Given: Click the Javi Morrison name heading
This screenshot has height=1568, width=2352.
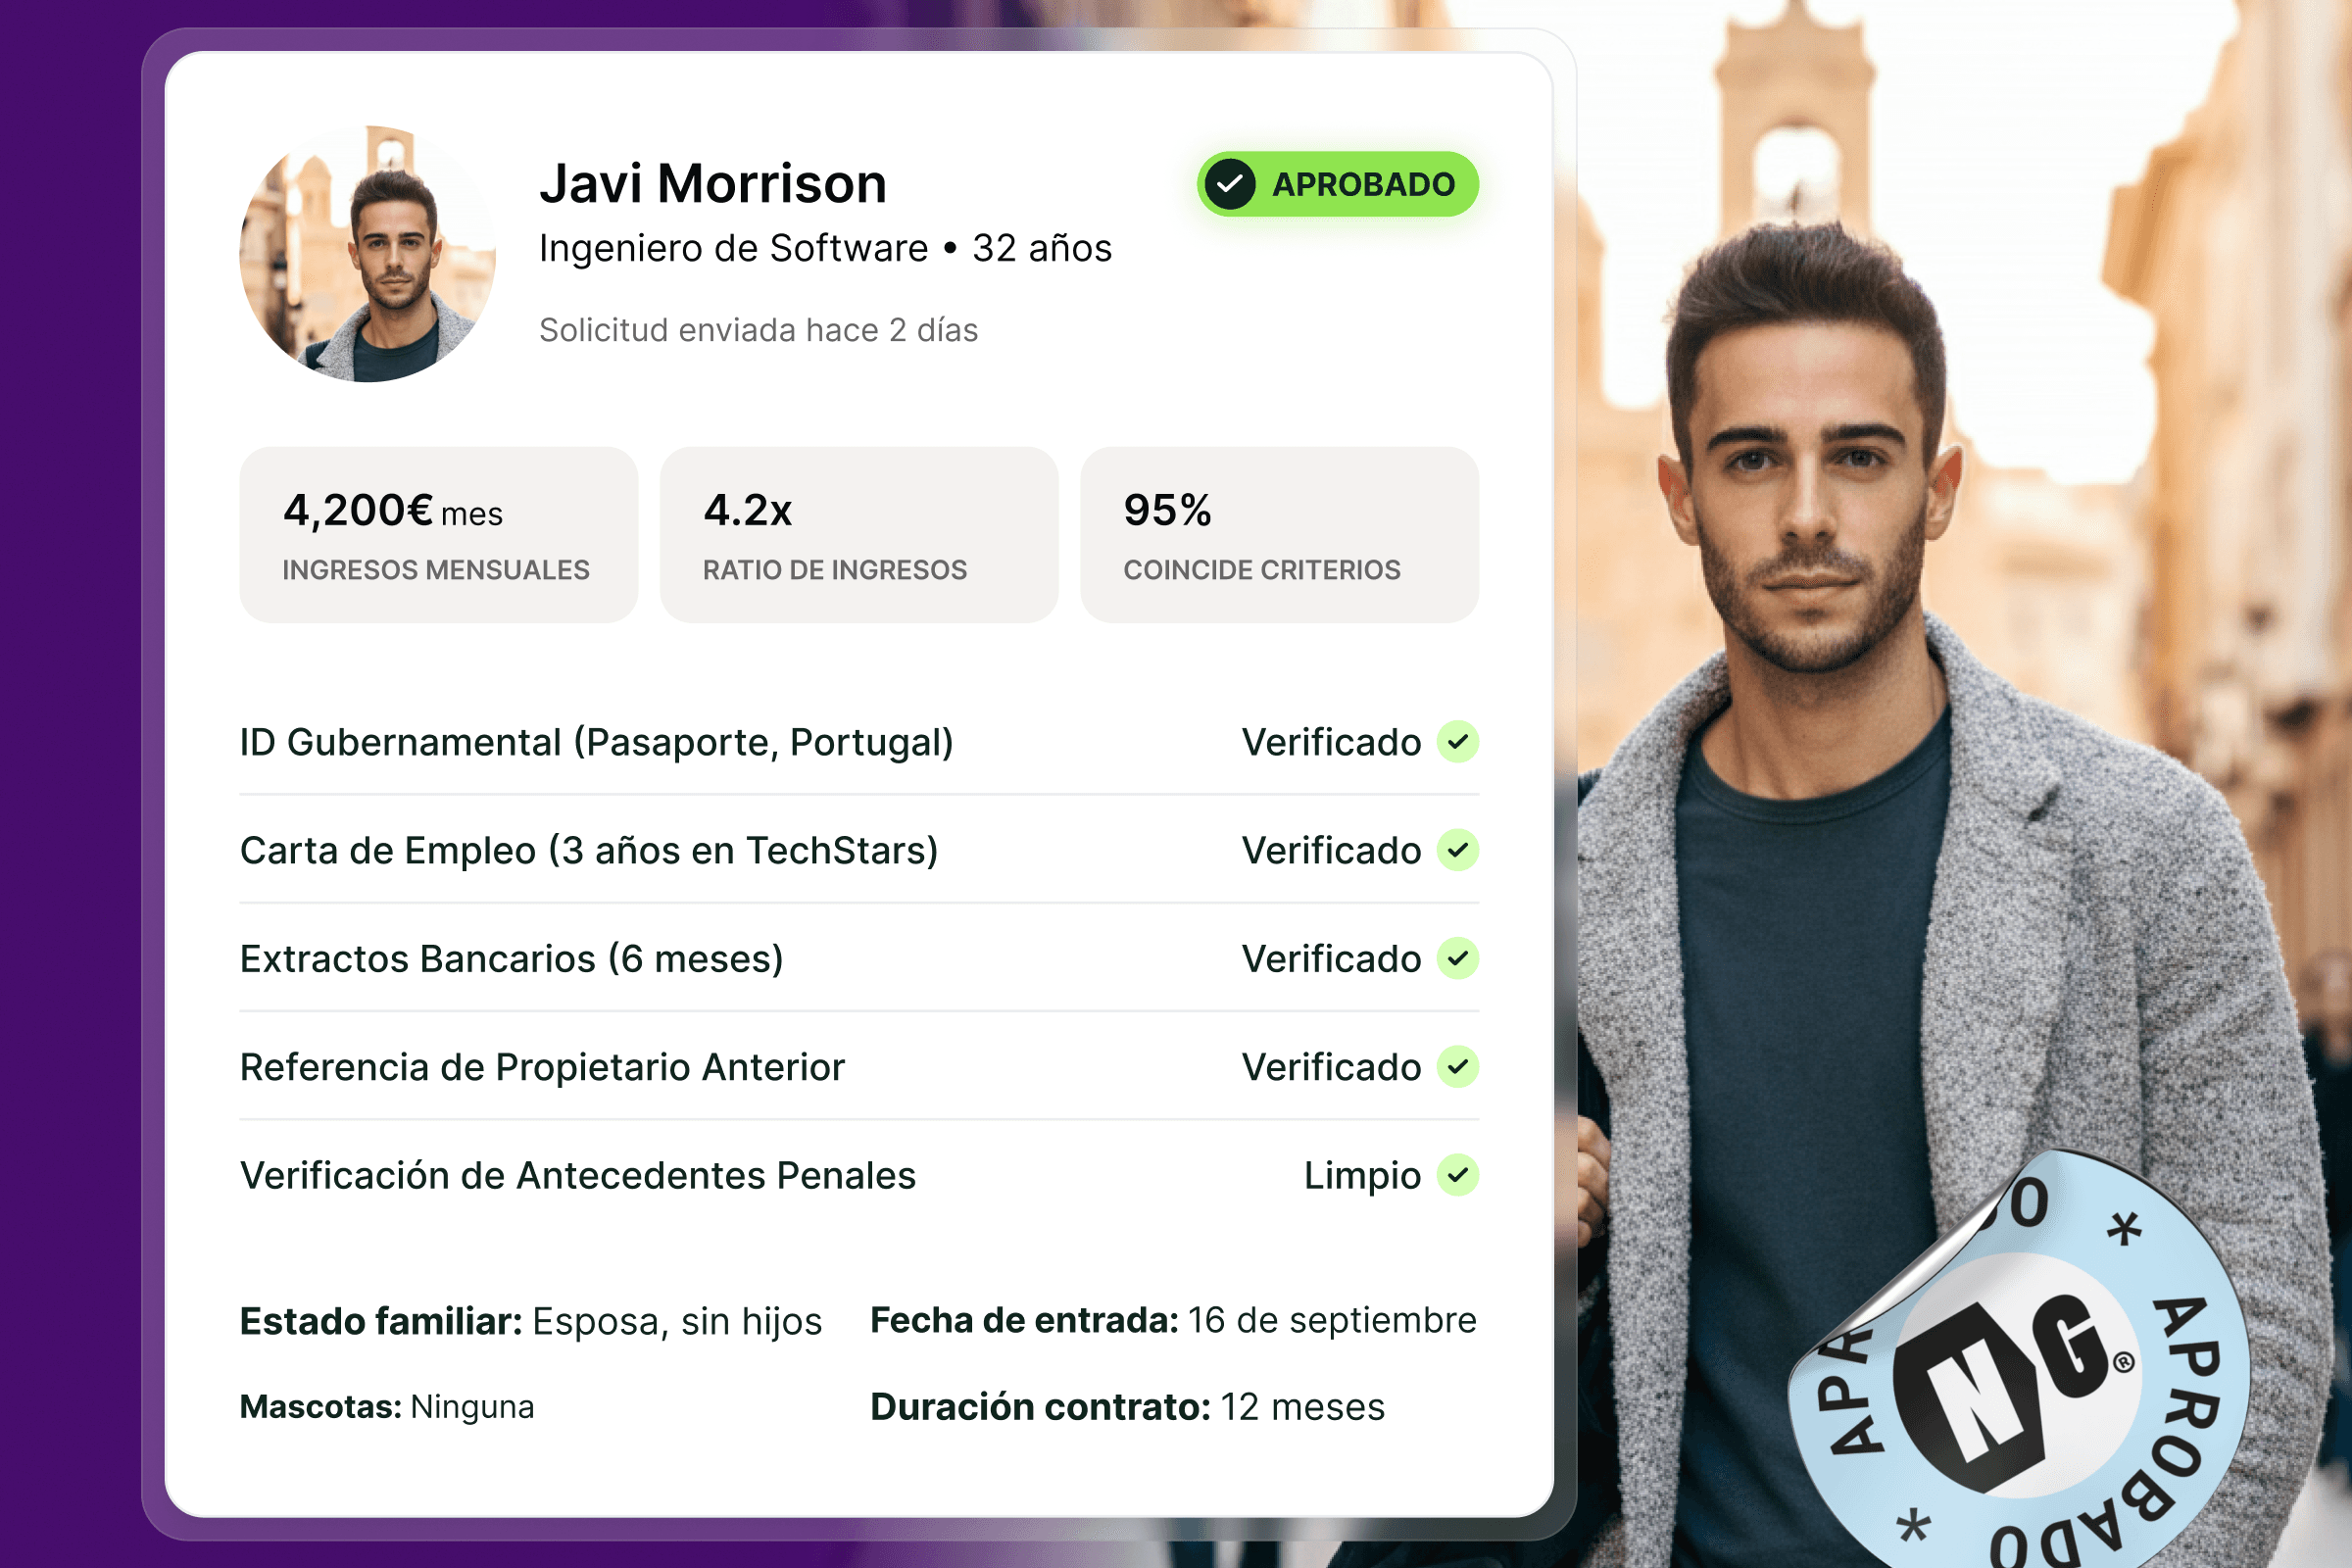Looking at the screenshot, I should click(713, 184).
